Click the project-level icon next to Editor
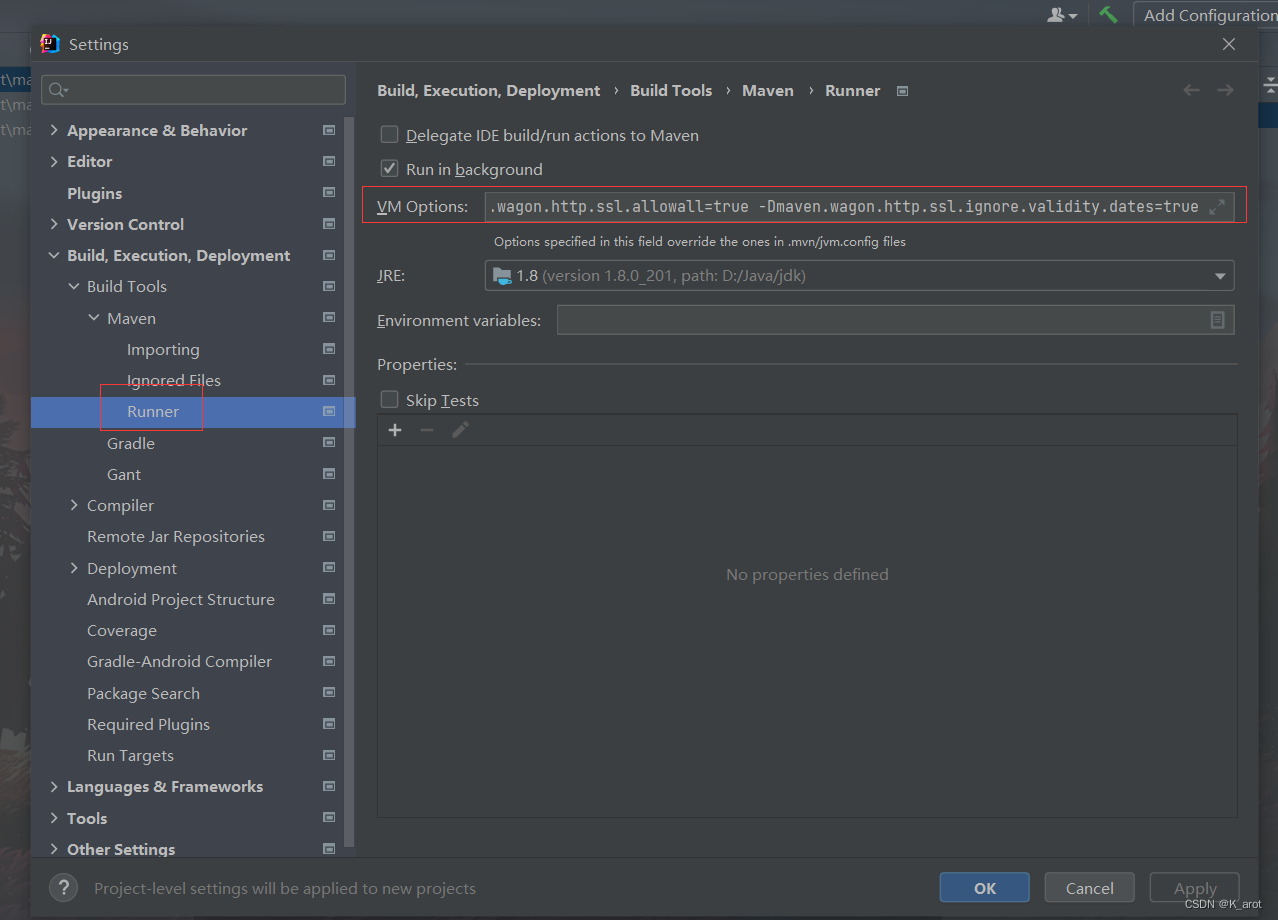The height and width of the screenshot is (920, 1278). pyautogui.click(x=329, y=161)
